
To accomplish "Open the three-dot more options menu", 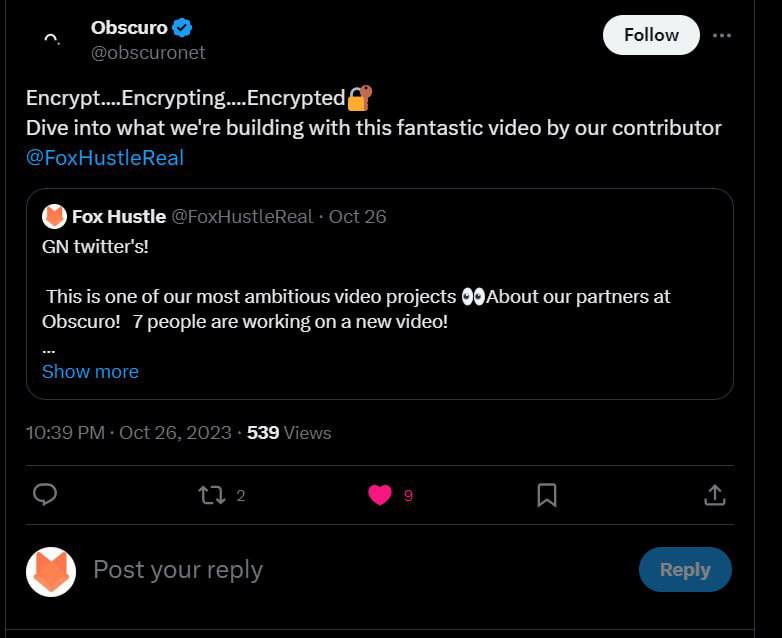I will (x=722, y=35).
